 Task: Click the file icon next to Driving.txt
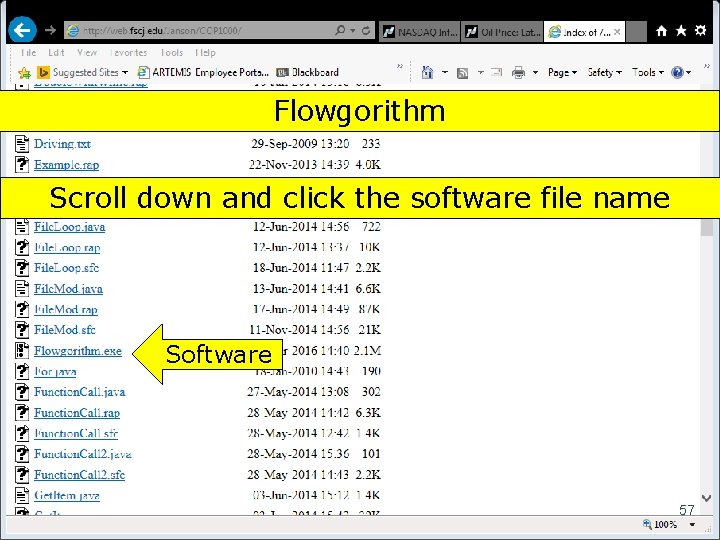click(22, 144)
